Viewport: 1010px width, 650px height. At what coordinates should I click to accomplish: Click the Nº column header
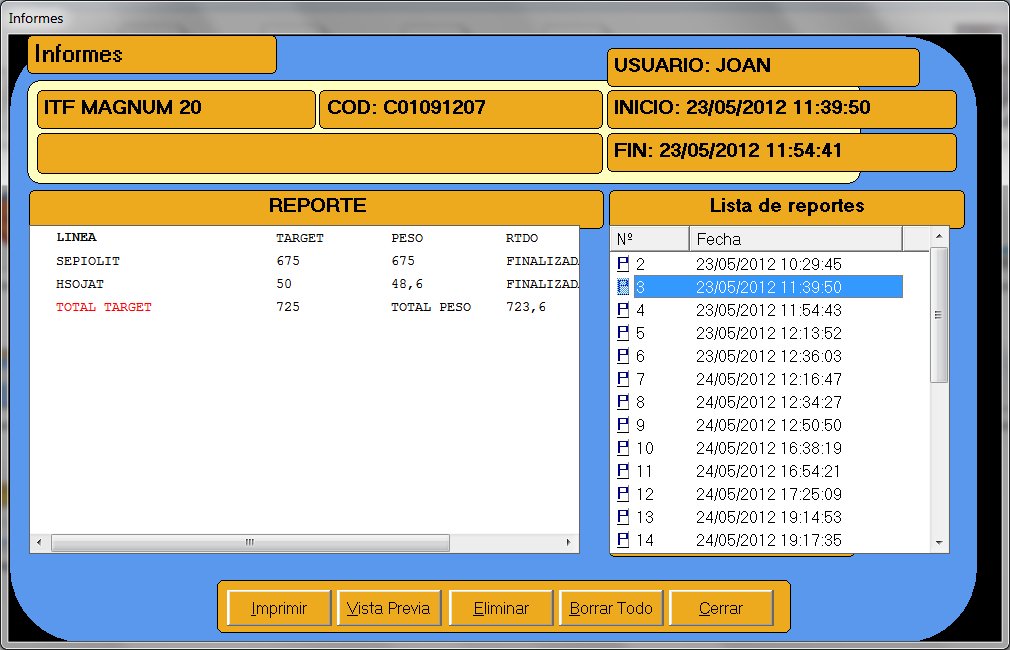(649, 239)
